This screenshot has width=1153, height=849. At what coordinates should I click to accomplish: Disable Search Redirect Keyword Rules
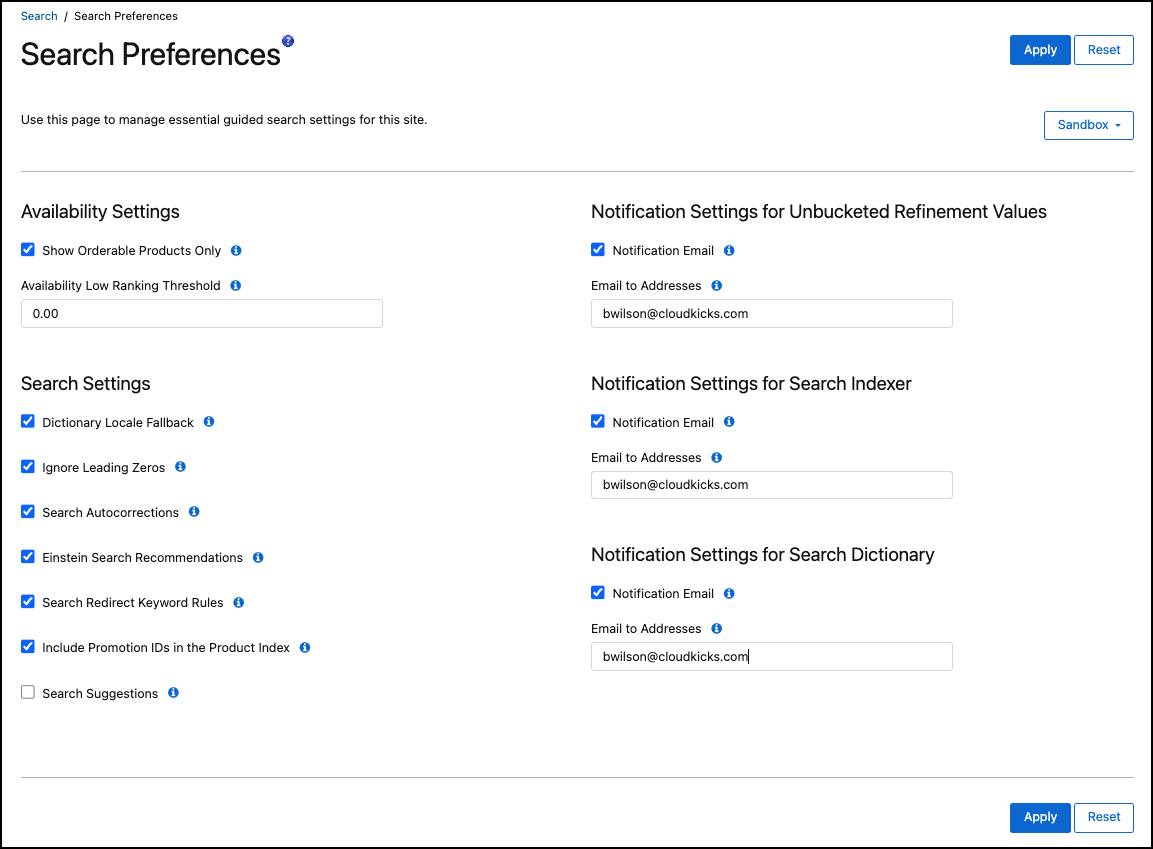click(x=28, y=601)
